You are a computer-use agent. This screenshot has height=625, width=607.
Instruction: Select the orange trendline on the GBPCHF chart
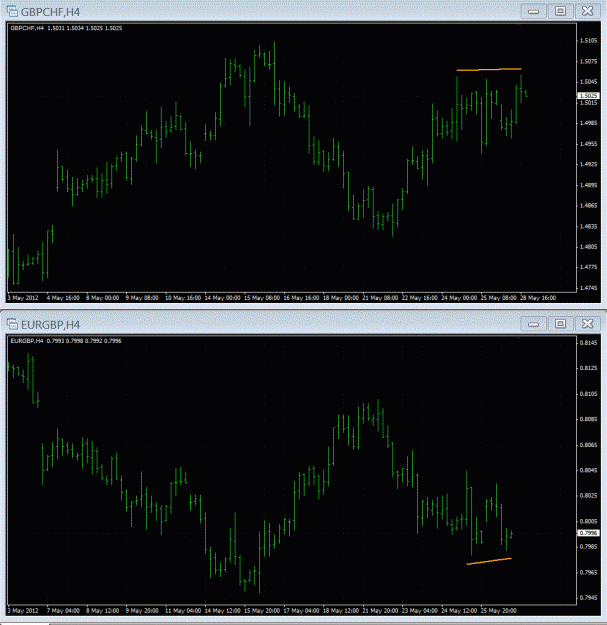(x=489, y=69)
